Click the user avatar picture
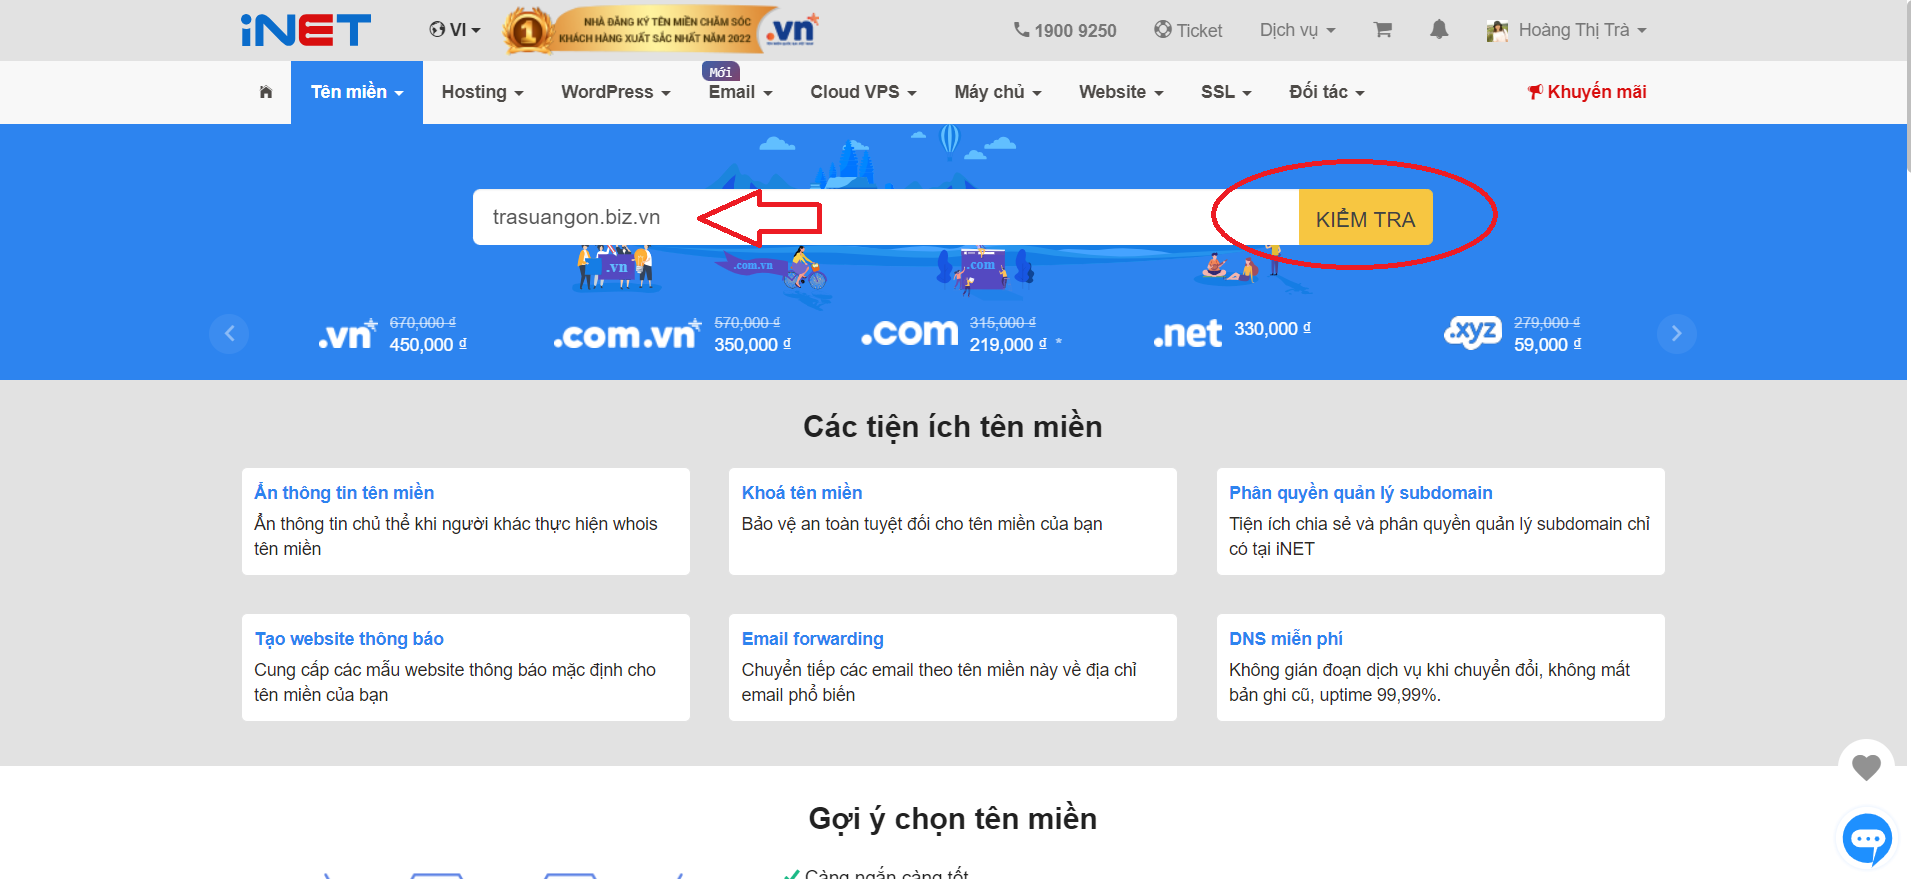This screenshot has height=879, width=1911. (x=1497, y=31)
